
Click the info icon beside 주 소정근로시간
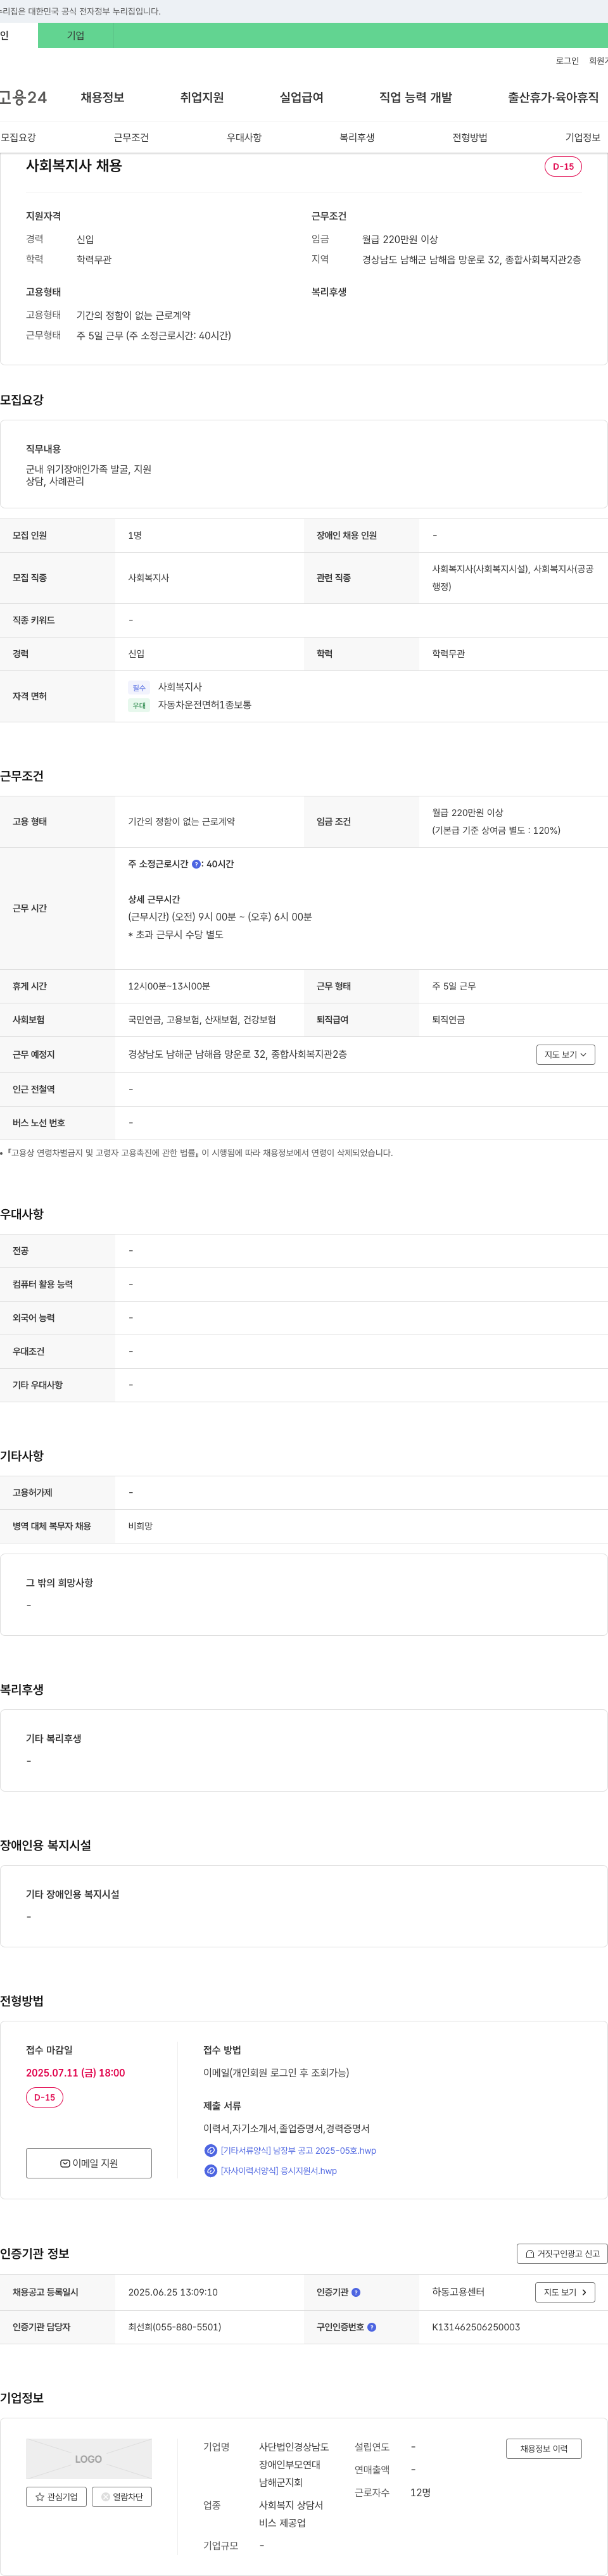[196, 864]
